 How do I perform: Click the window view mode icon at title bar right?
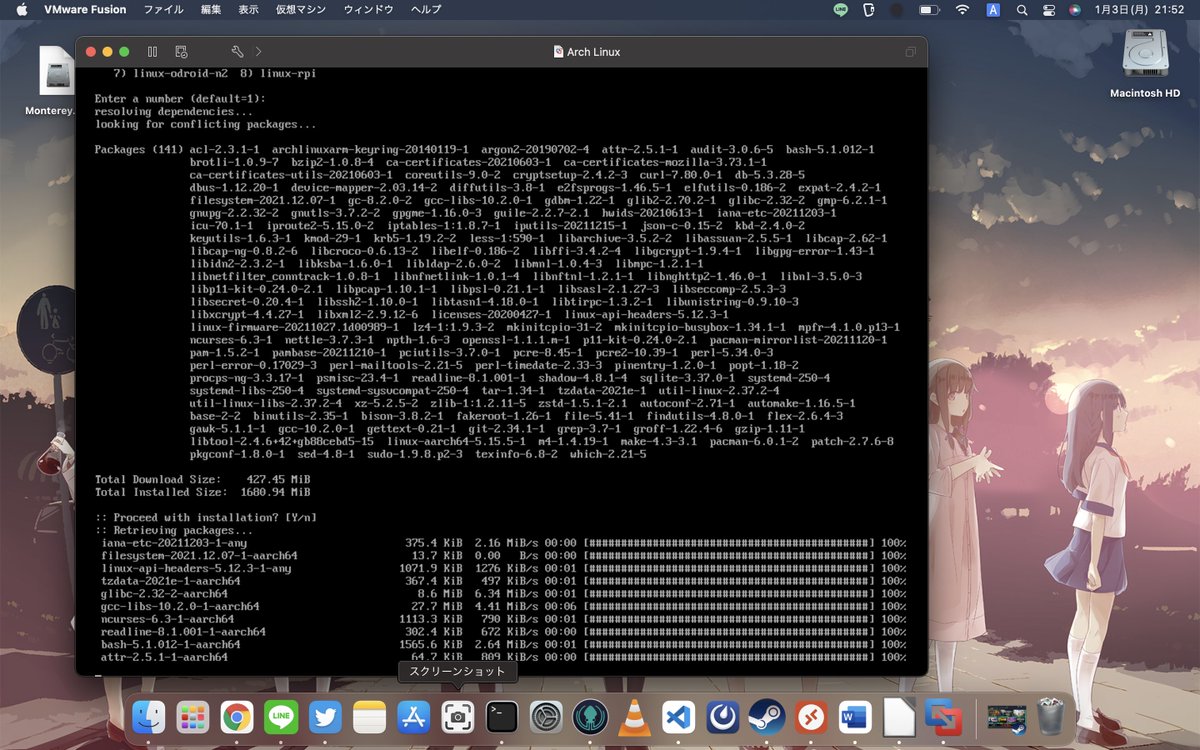(910, 51)
